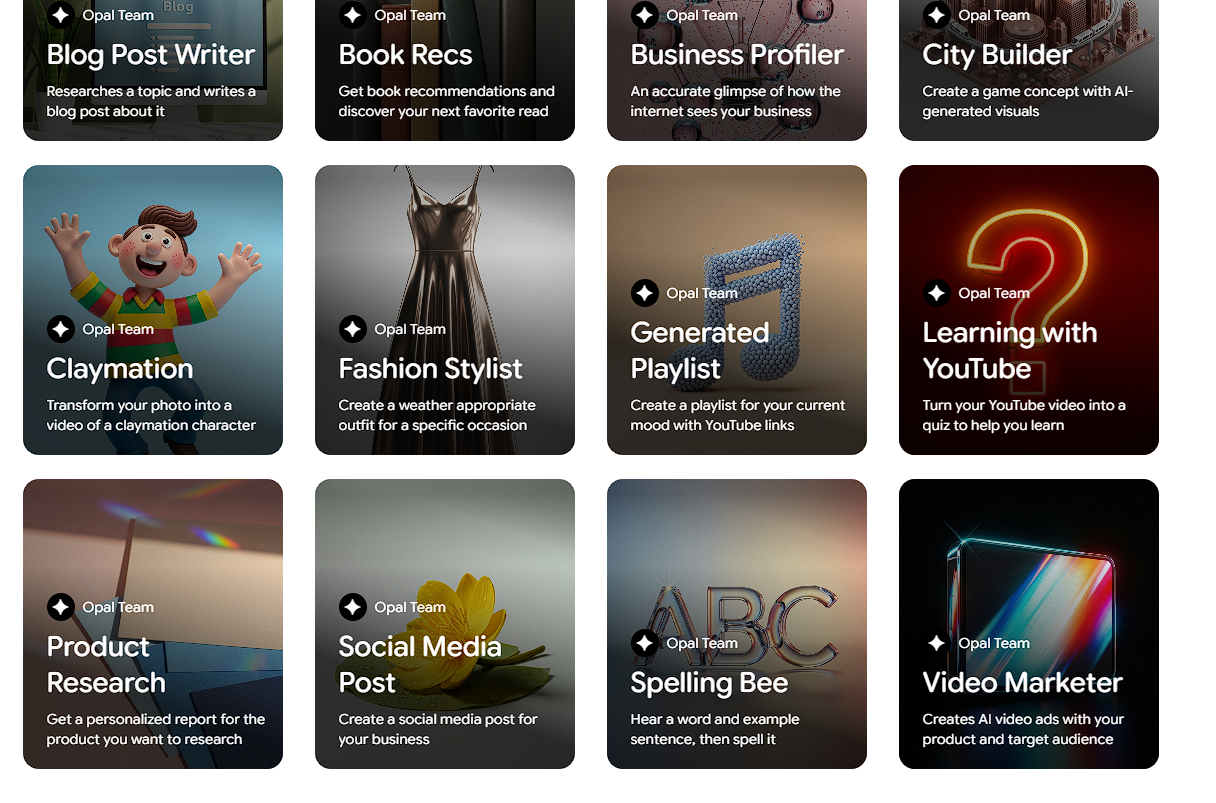Select the Product Research title

pos(106,664)
